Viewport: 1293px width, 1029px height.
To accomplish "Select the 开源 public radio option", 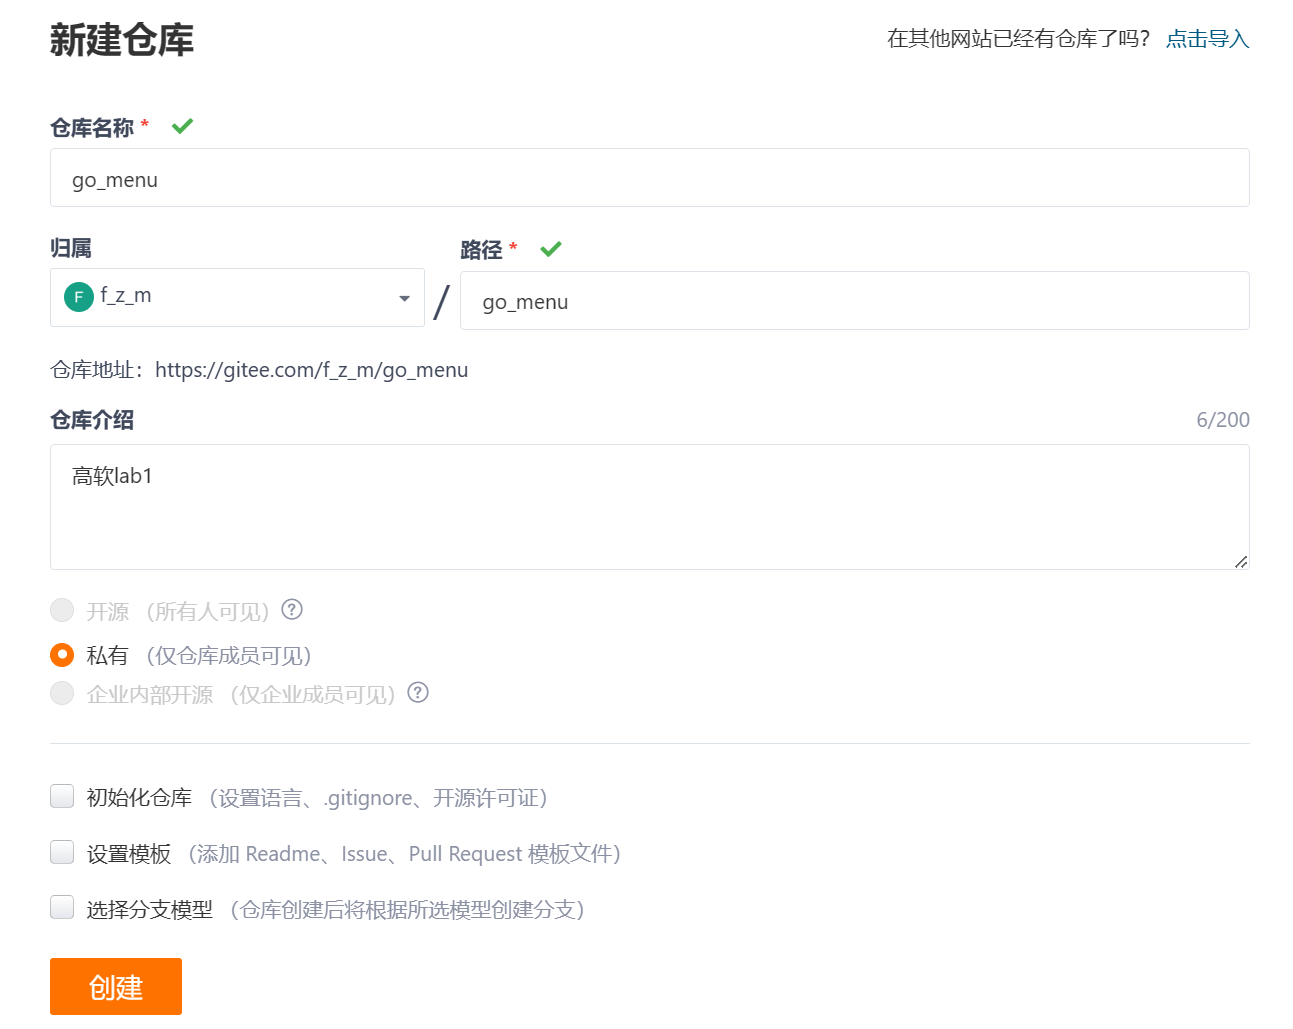I will [62, 610].
